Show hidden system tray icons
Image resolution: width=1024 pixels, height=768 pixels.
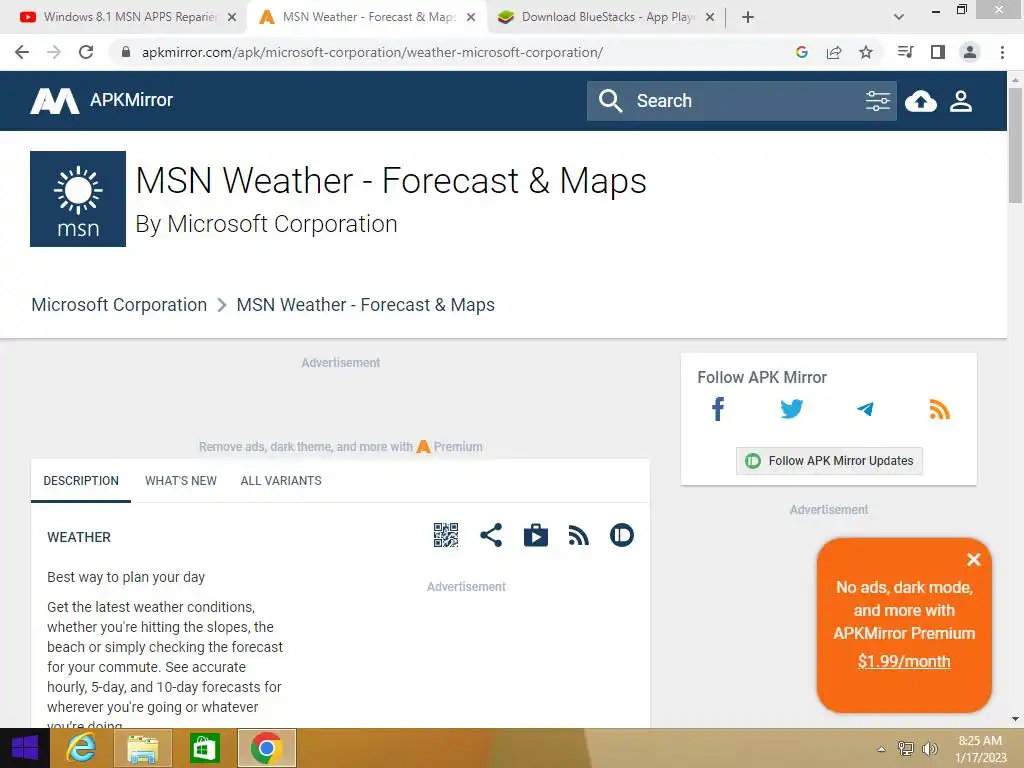(882, 749)
